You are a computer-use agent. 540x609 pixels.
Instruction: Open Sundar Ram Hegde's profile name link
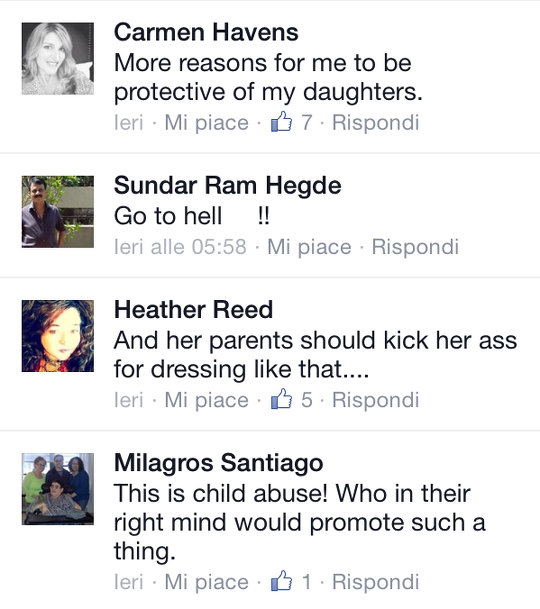click(228, 185)
